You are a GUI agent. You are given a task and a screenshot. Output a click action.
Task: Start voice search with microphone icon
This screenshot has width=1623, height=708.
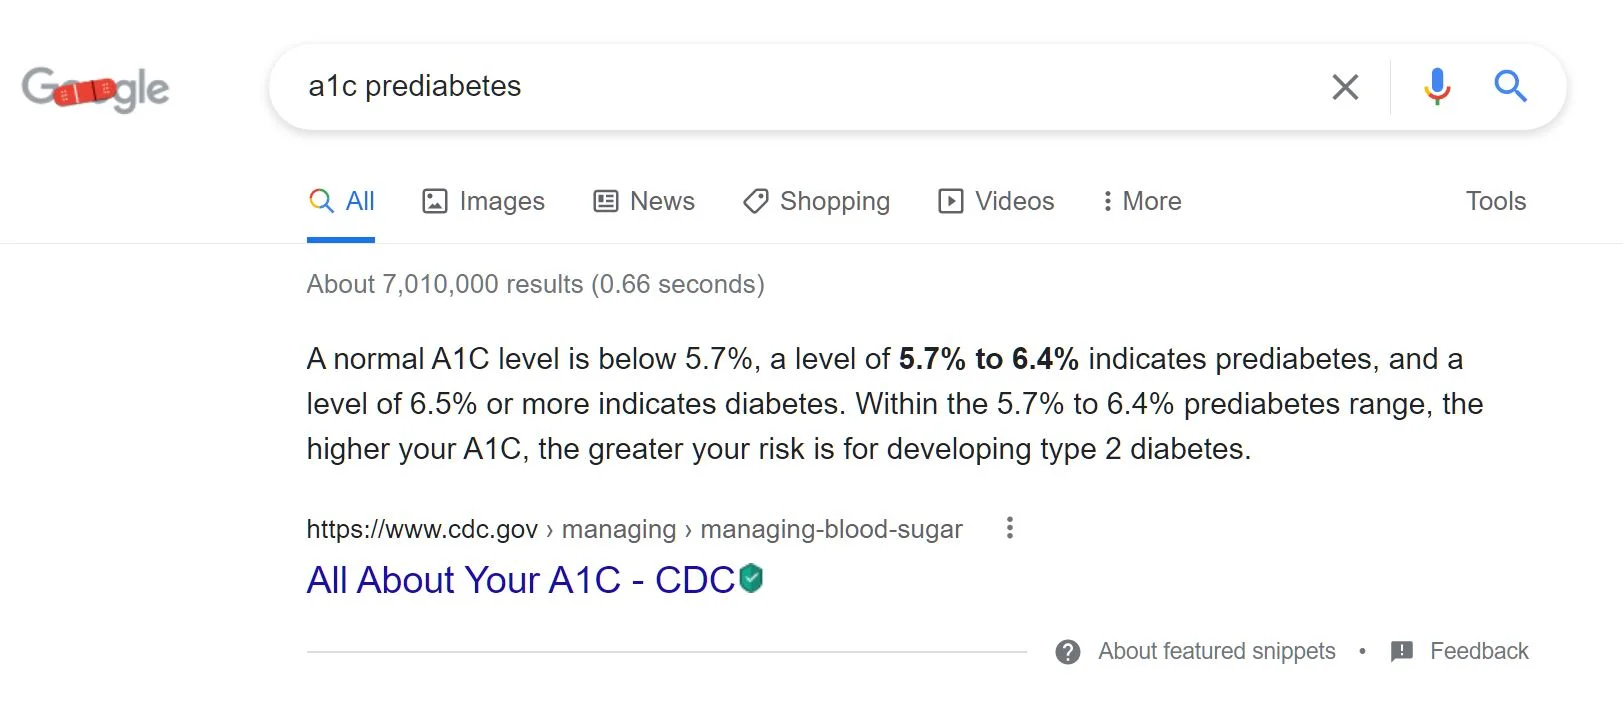[x=1437, y=87]
